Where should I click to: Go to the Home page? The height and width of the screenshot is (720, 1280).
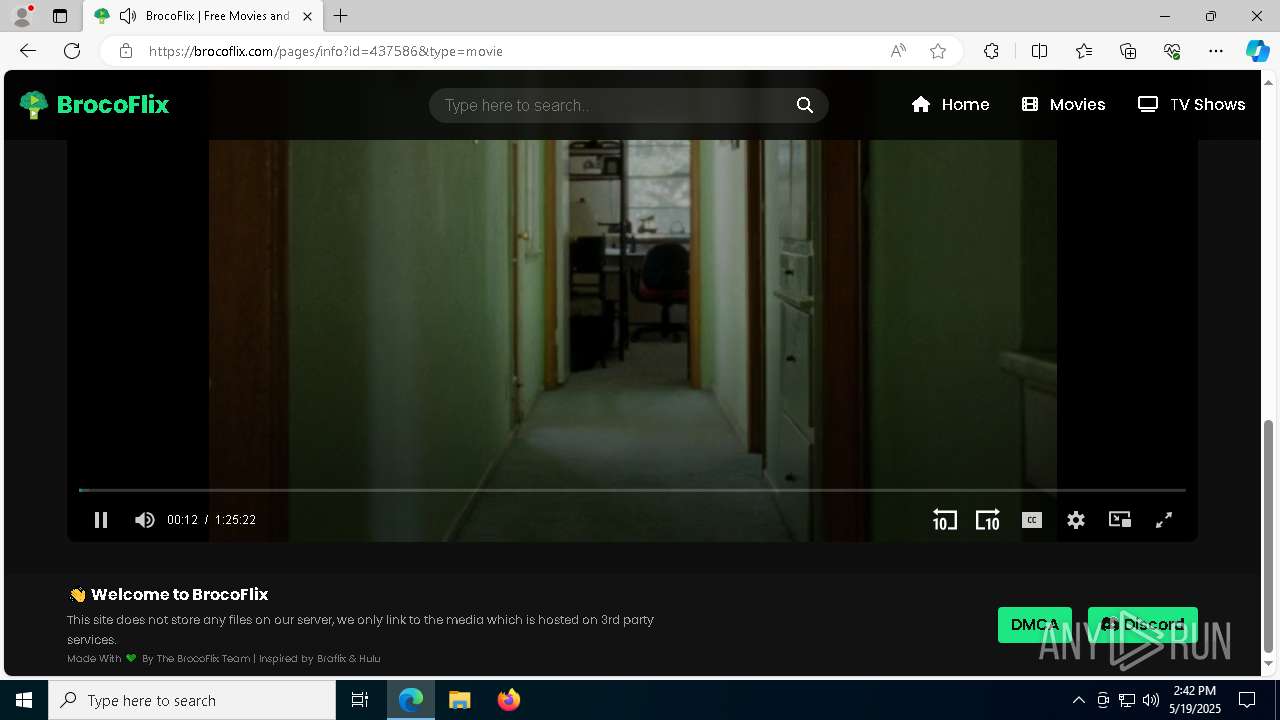pyautogui.click(x=951, y=105)
